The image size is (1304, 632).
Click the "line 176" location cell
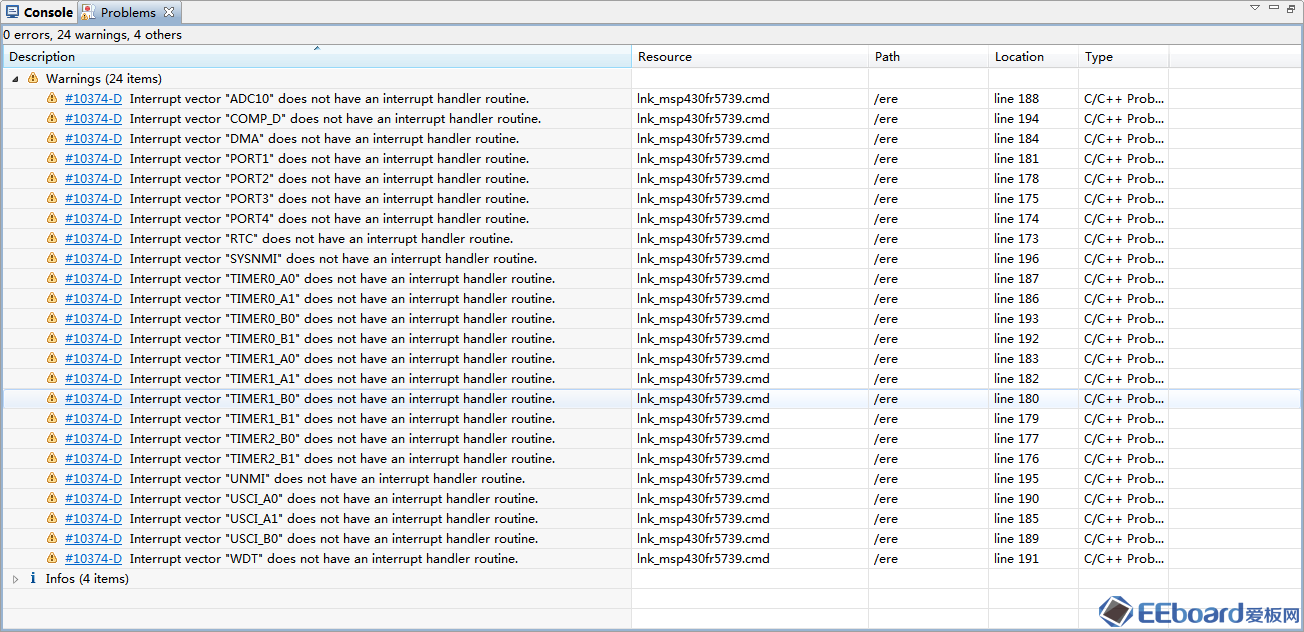tap(1016, 458)
